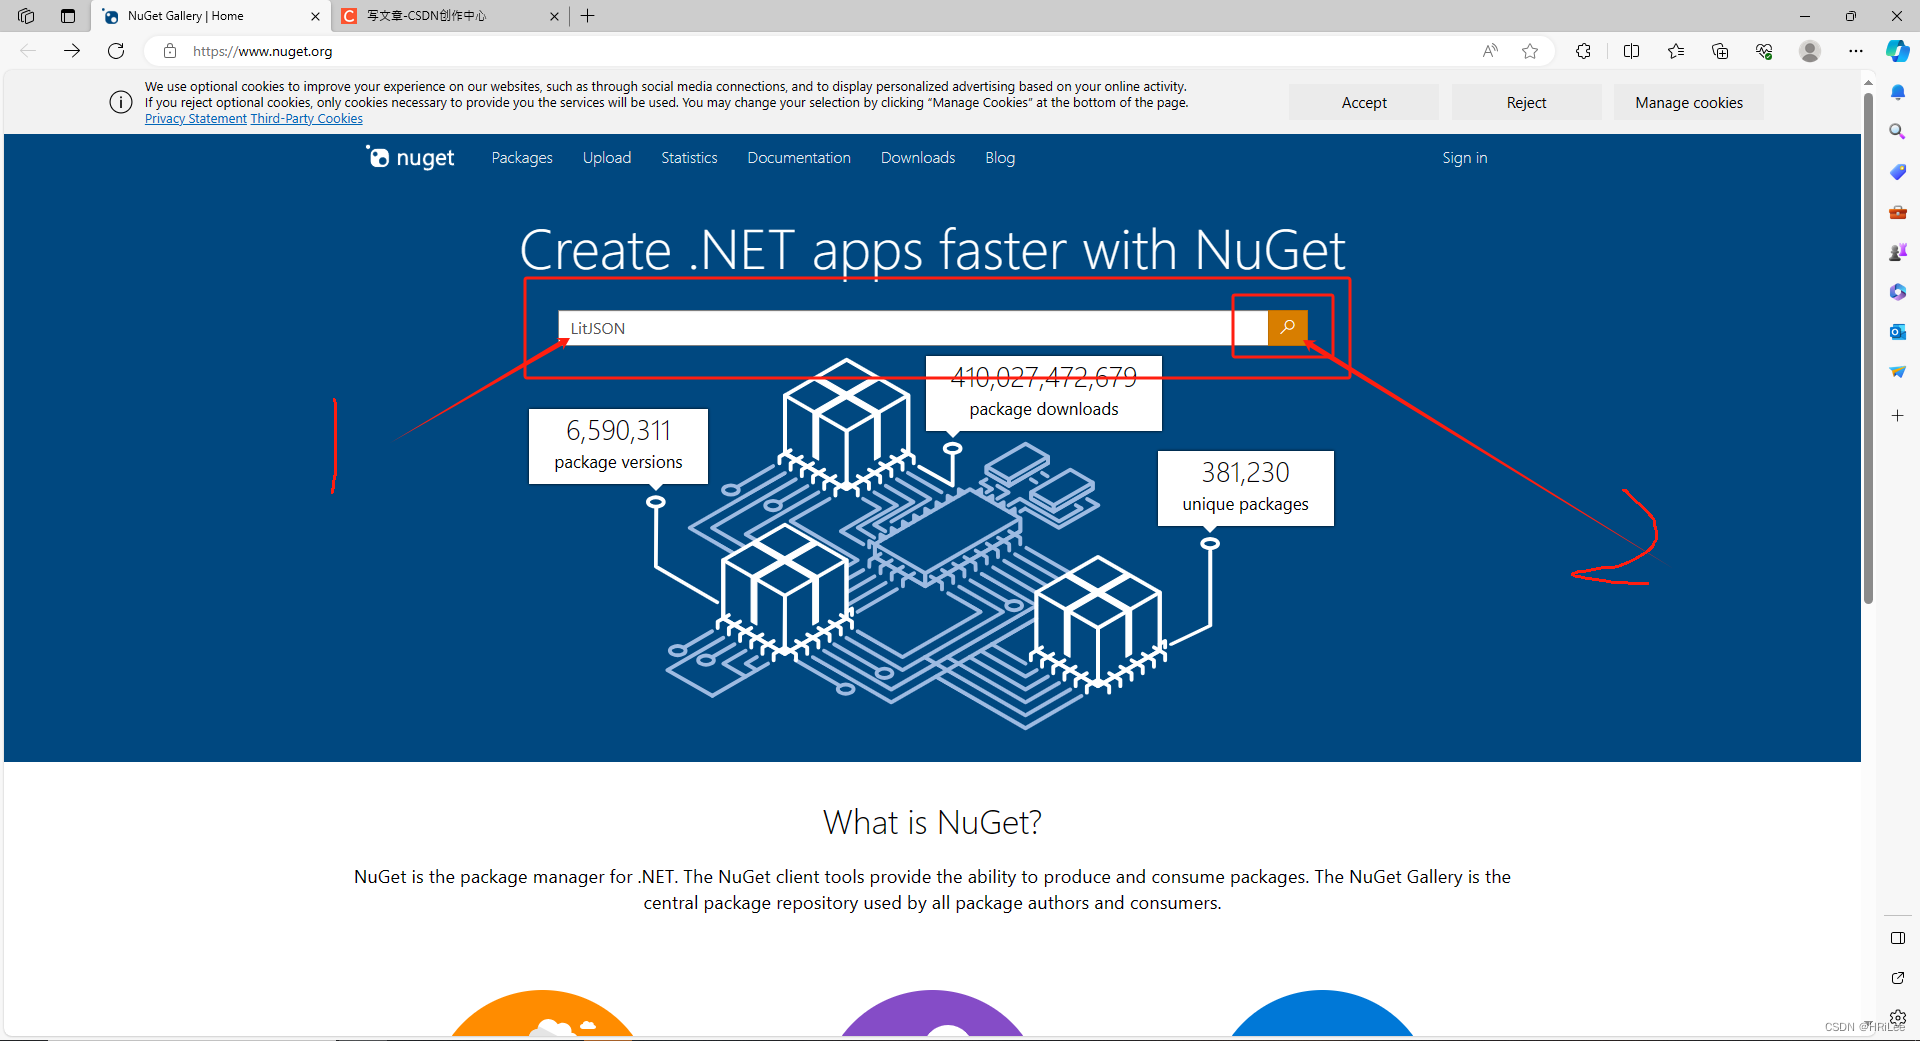Open Microsoft 365 from the sidebar
The height and width of the screenshot is (1041, 1920).
(x=1897, y=291)
